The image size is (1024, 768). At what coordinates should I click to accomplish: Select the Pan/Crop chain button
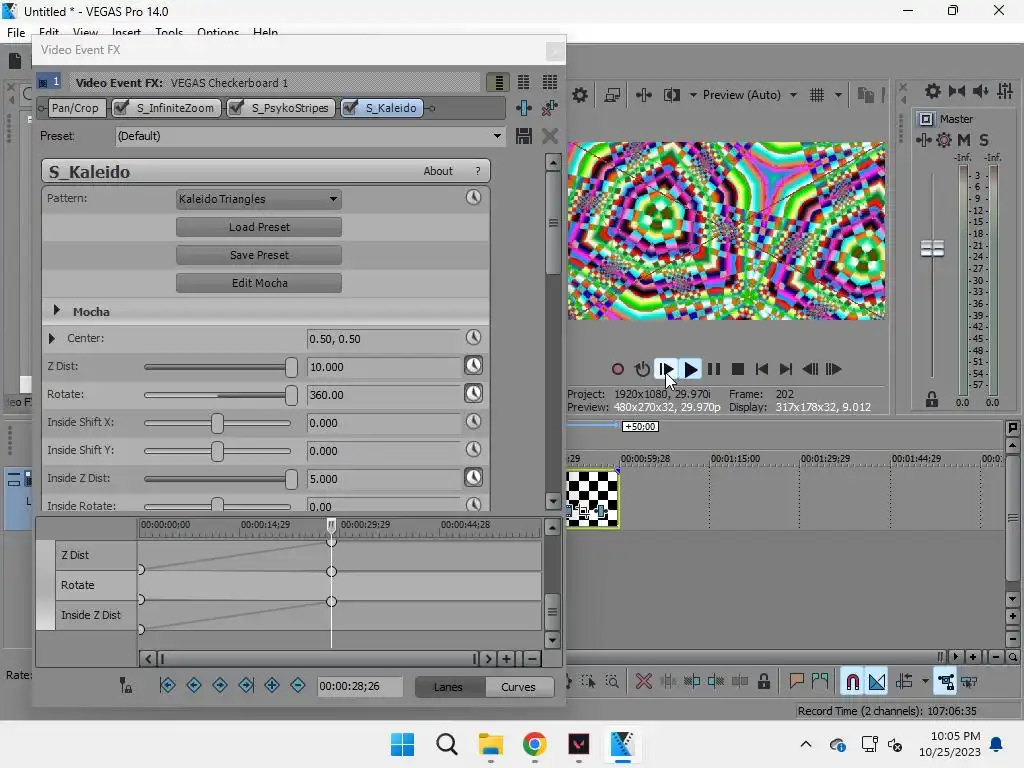click(x=75, y=108)
